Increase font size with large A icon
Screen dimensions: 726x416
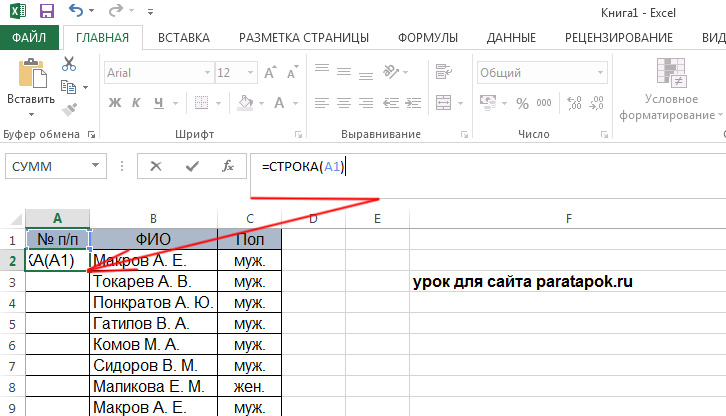(x=270, y=72)
